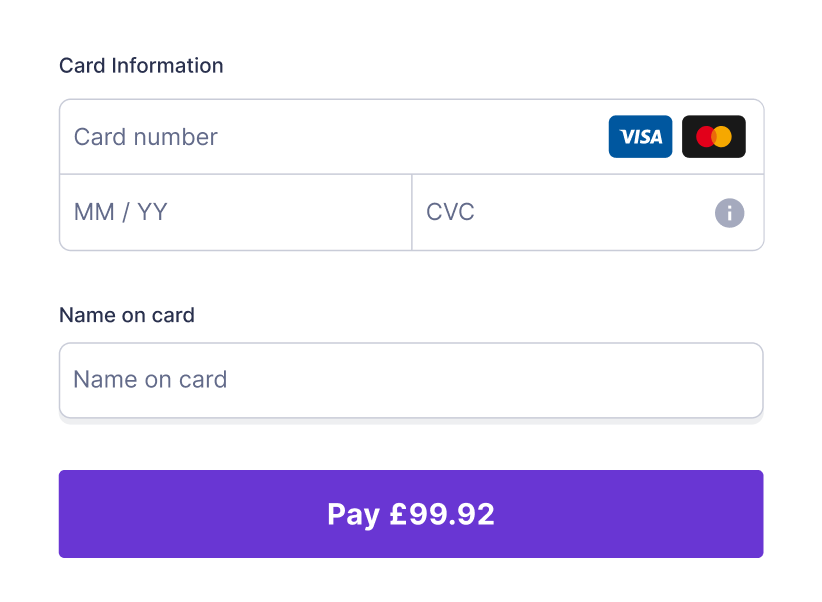Open the CVC info tooltip icon
Viewport: 822px width, 602px height.
tap(729, 213)
